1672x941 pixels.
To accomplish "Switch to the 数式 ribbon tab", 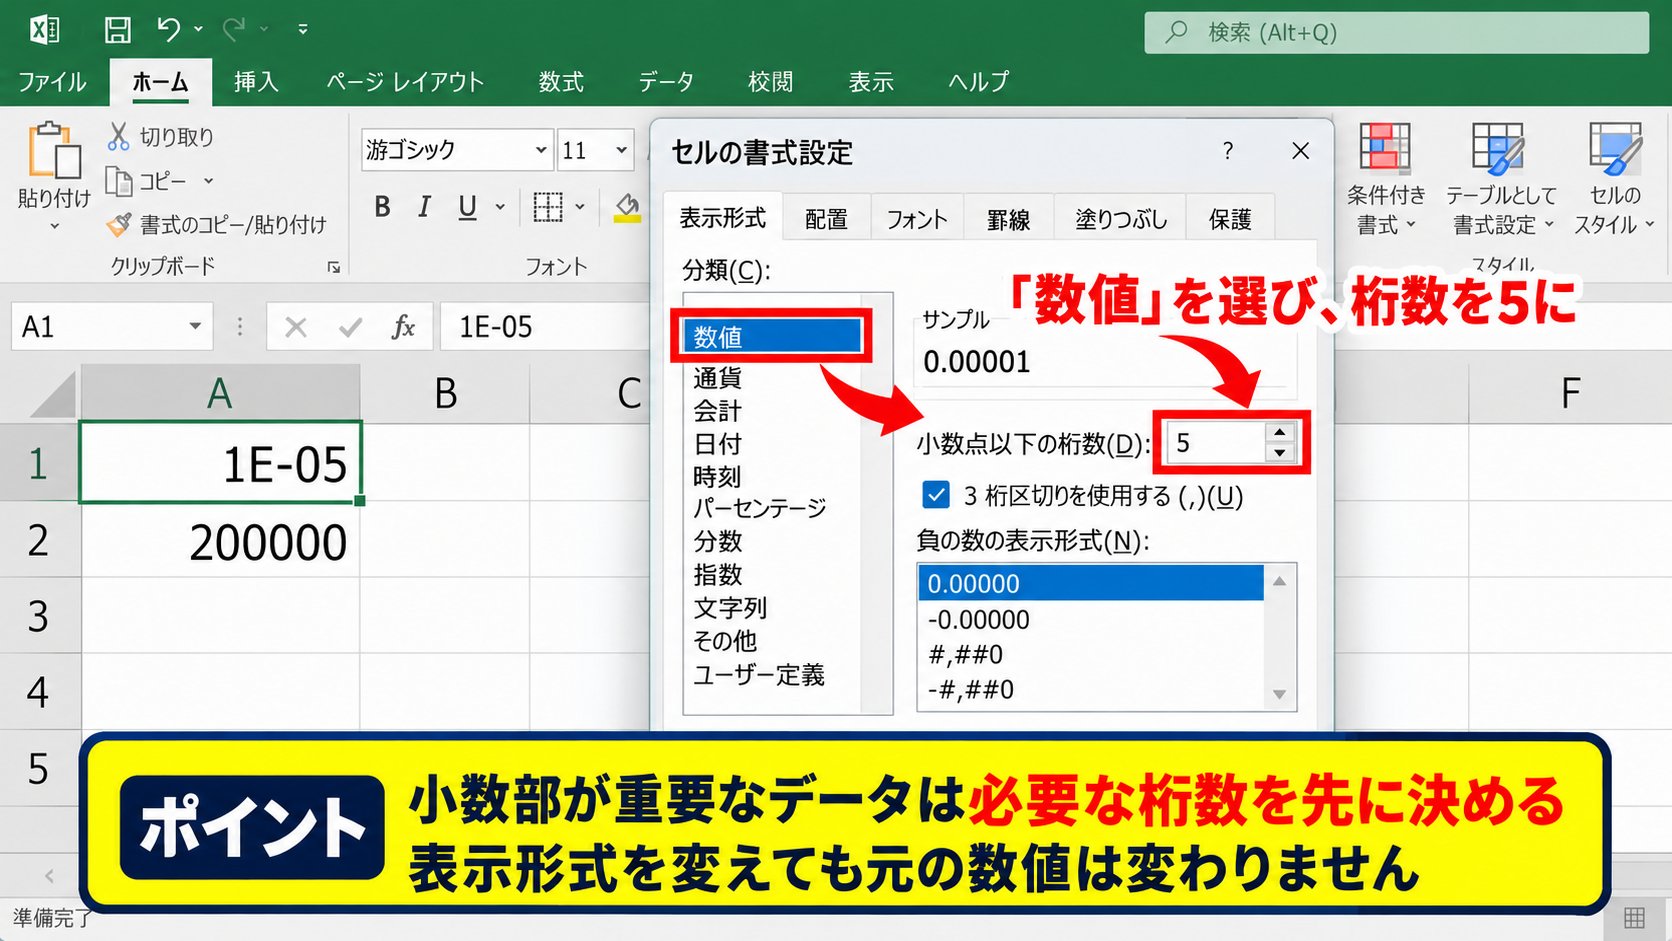I will [x=561, y=82].
